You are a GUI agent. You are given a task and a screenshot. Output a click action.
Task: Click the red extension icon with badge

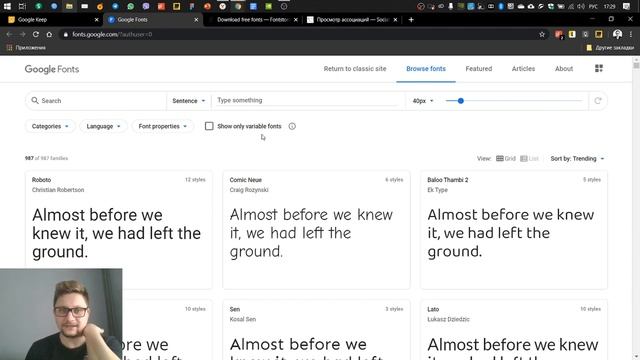point(559,35)
